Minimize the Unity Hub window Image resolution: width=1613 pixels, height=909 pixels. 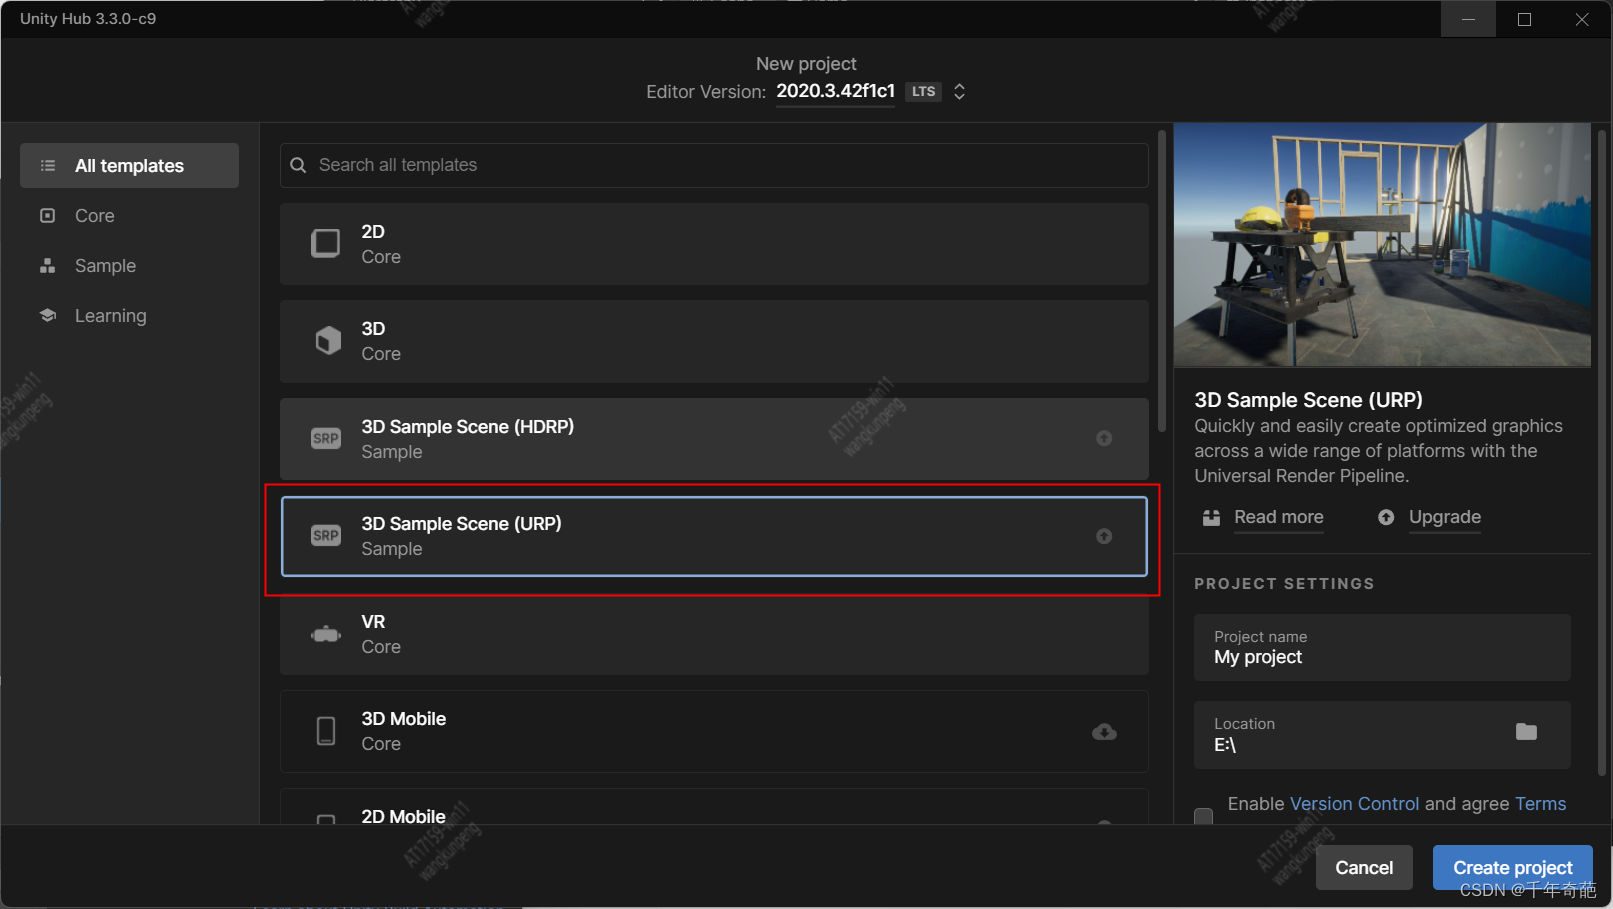[x=1468, y=19]
